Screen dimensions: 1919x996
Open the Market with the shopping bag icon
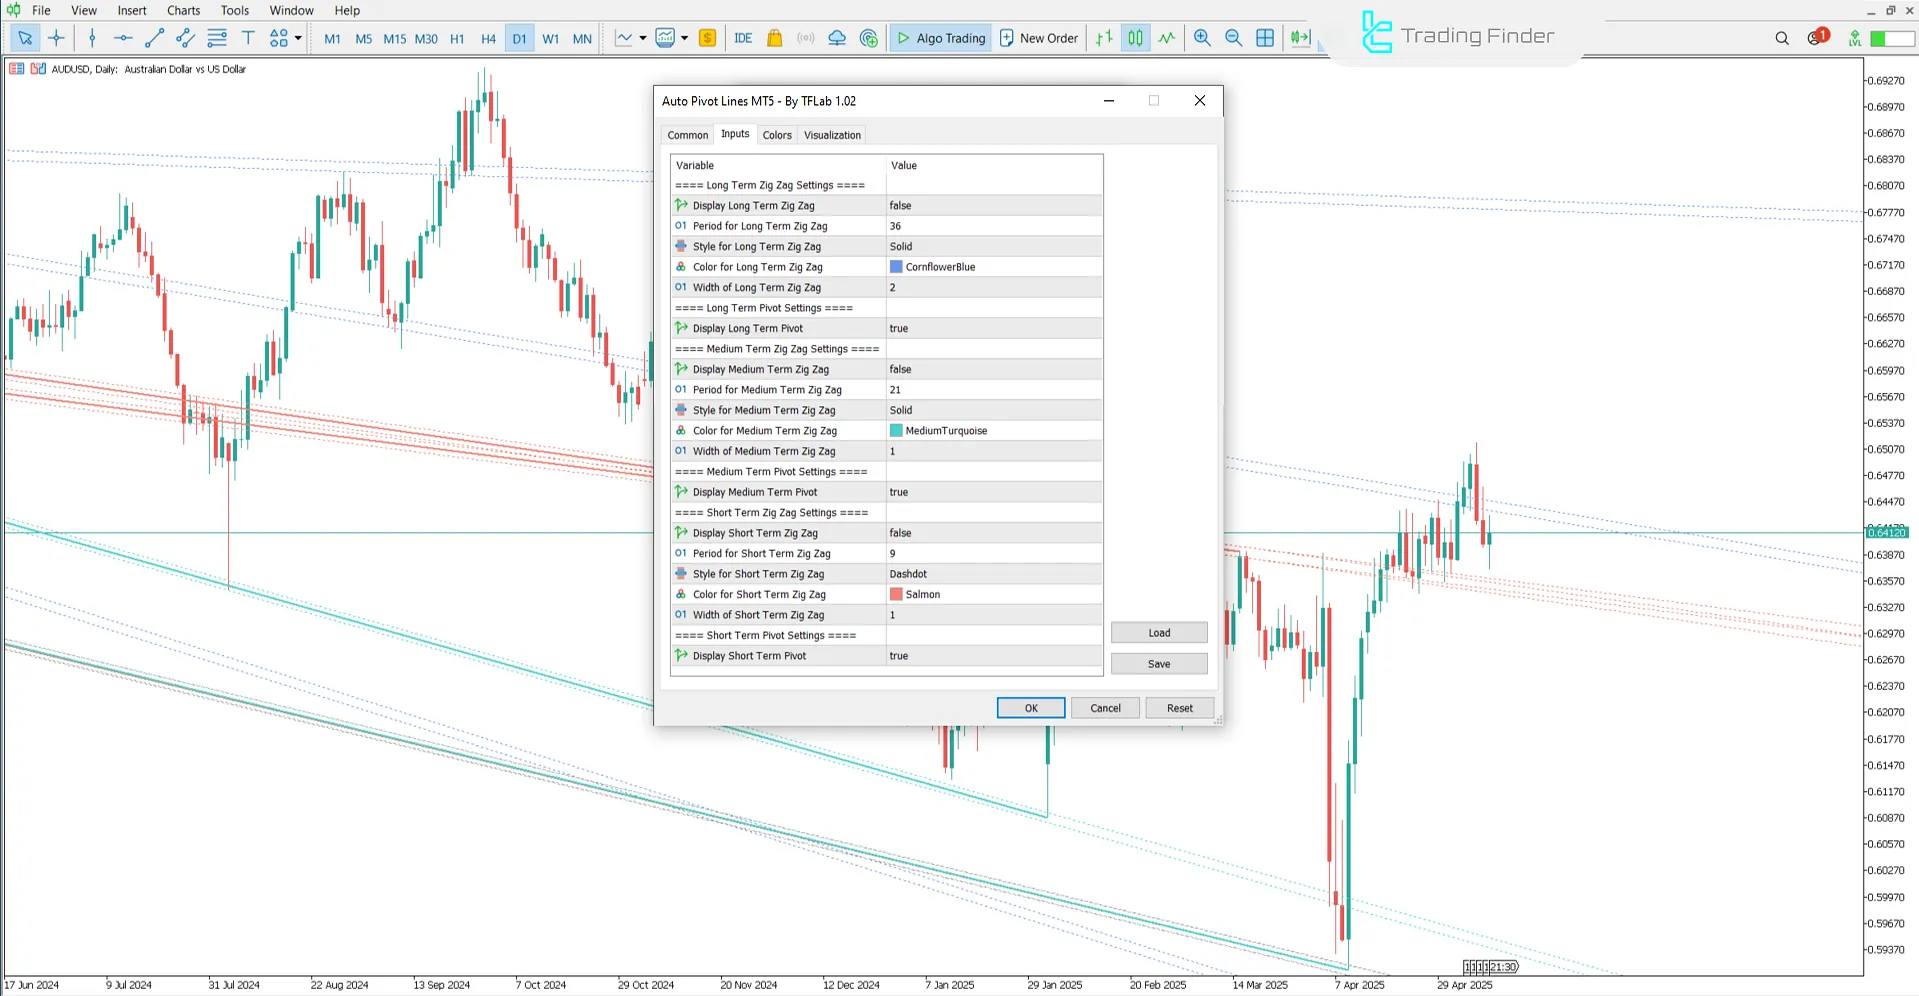pos(774,38)
